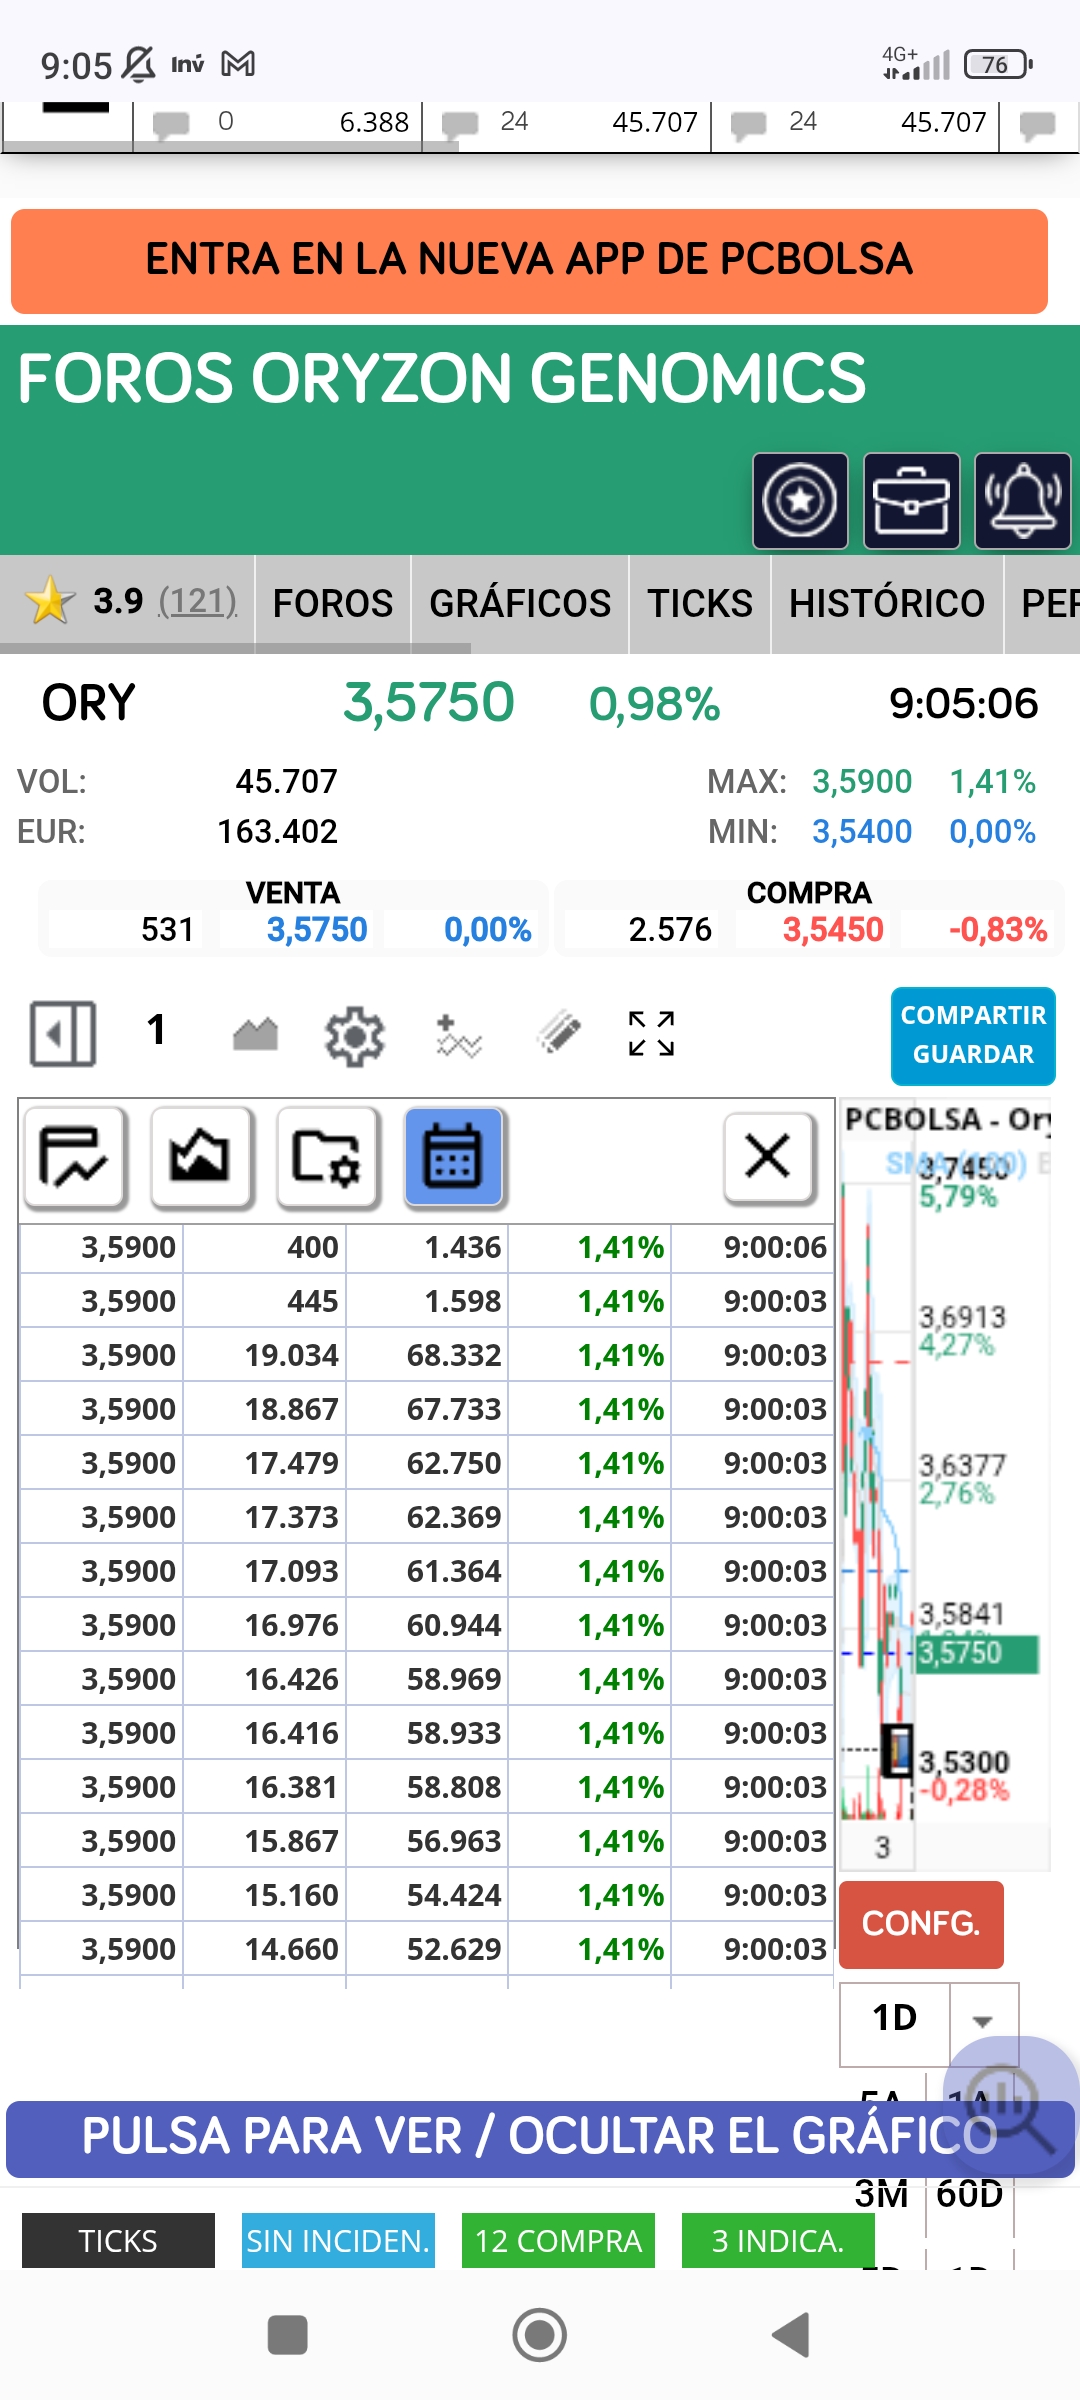The width and height of the screenshot is (1080, 2400).
Task: Select the area chart type icon
Action: tap(255, 1034)
